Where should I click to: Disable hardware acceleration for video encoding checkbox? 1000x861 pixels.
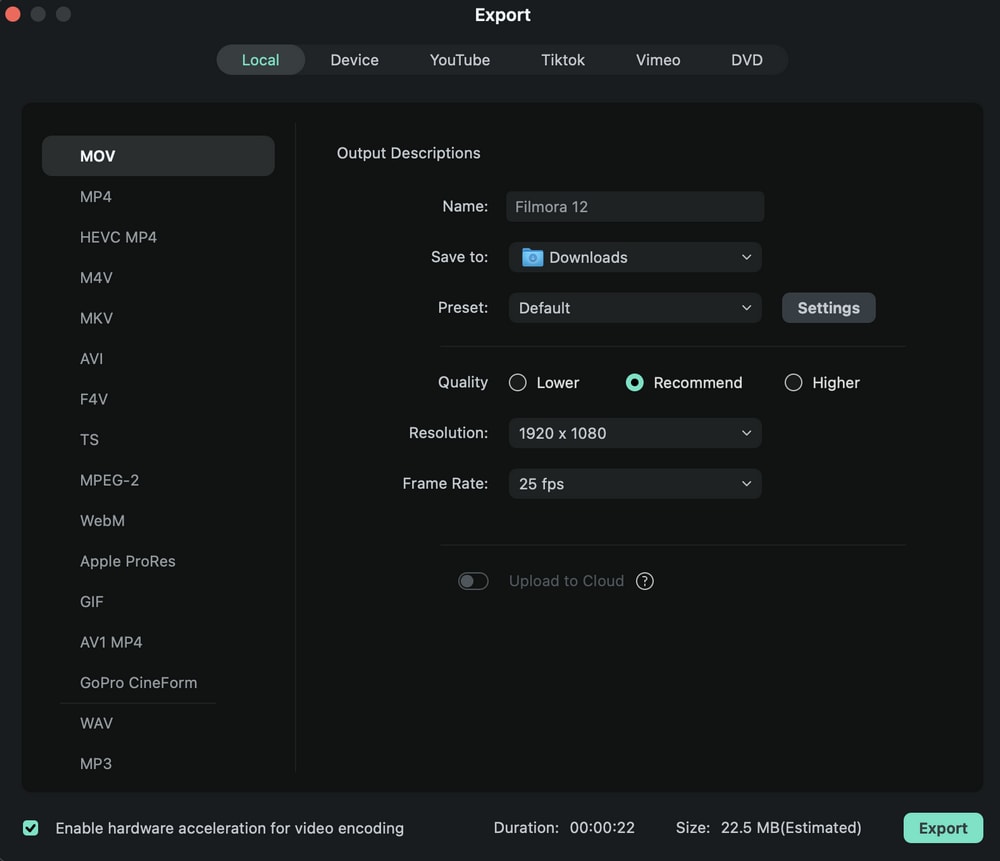31,828
